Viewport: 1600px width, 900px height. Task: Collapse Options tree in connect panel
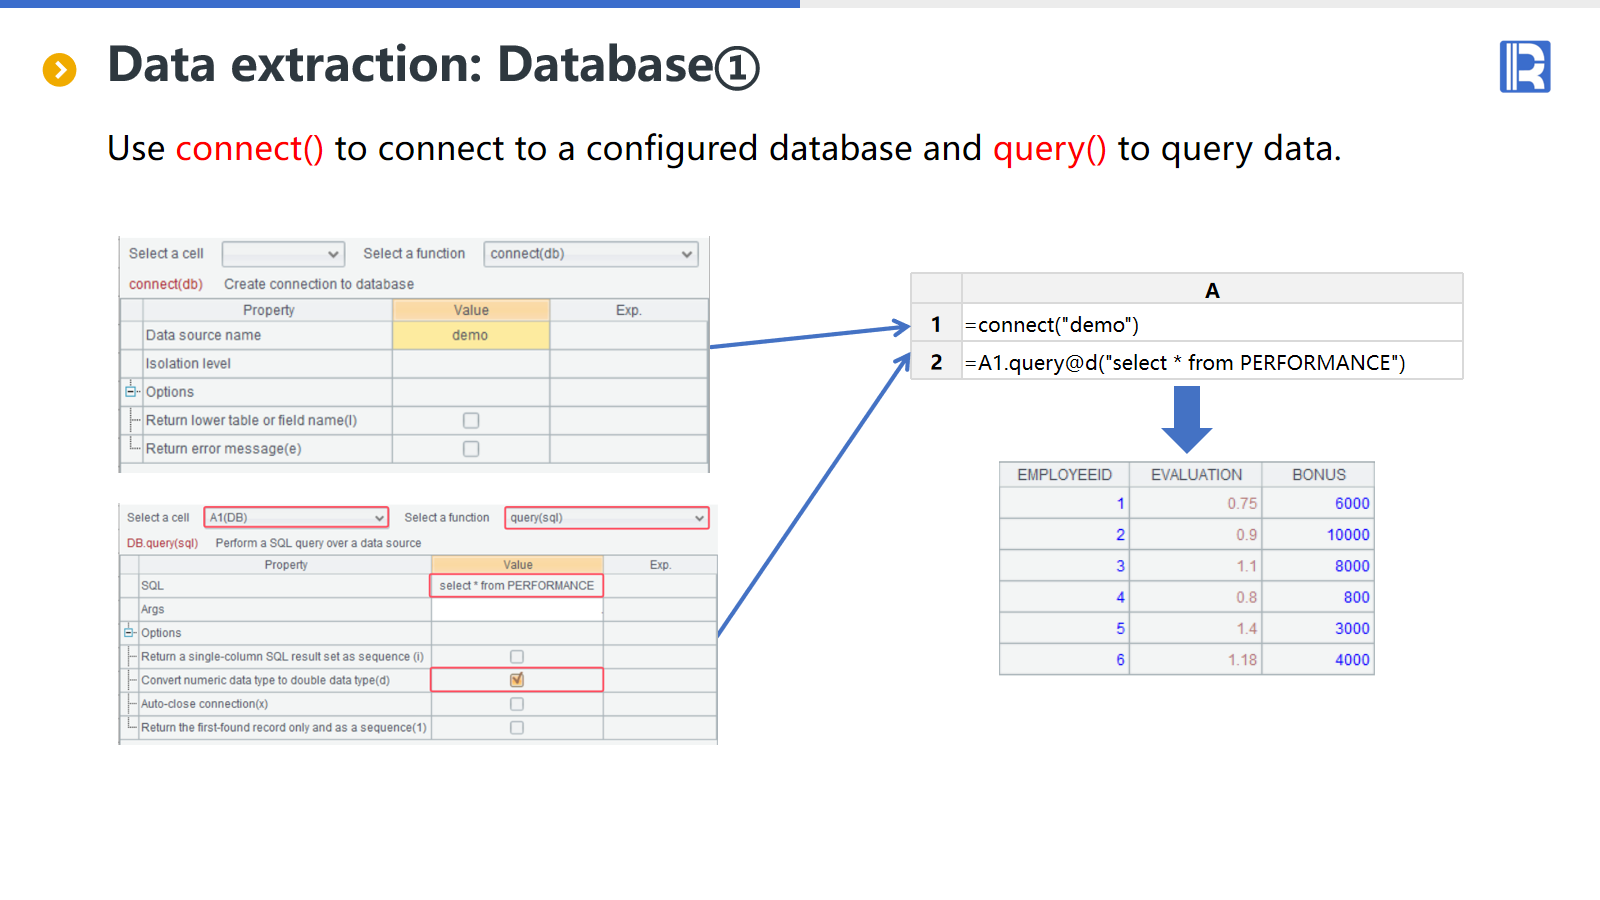[x=130, y=392]
